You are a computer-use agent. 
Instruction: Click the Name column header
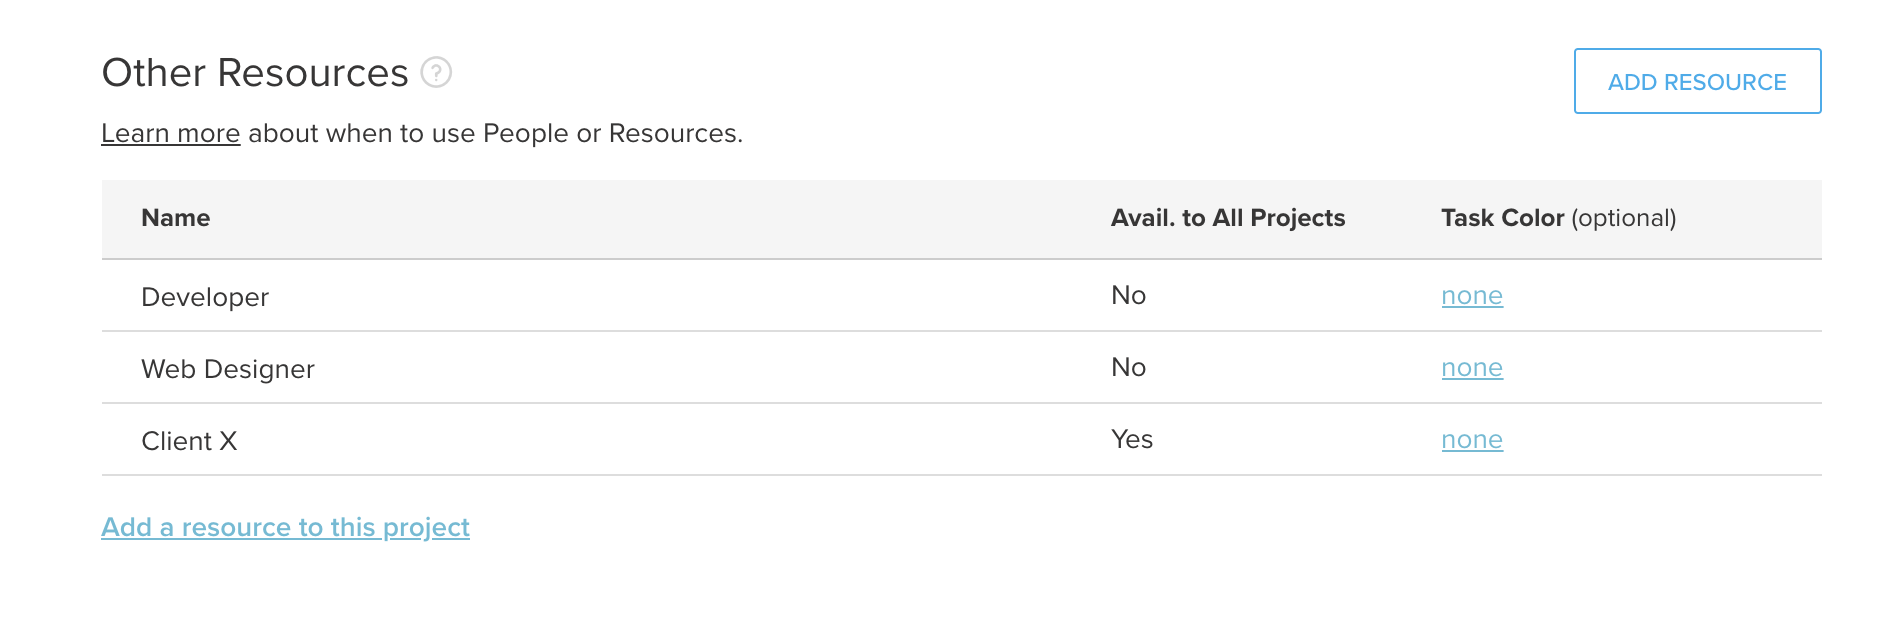pyautogui.click(x=175, y=218)
